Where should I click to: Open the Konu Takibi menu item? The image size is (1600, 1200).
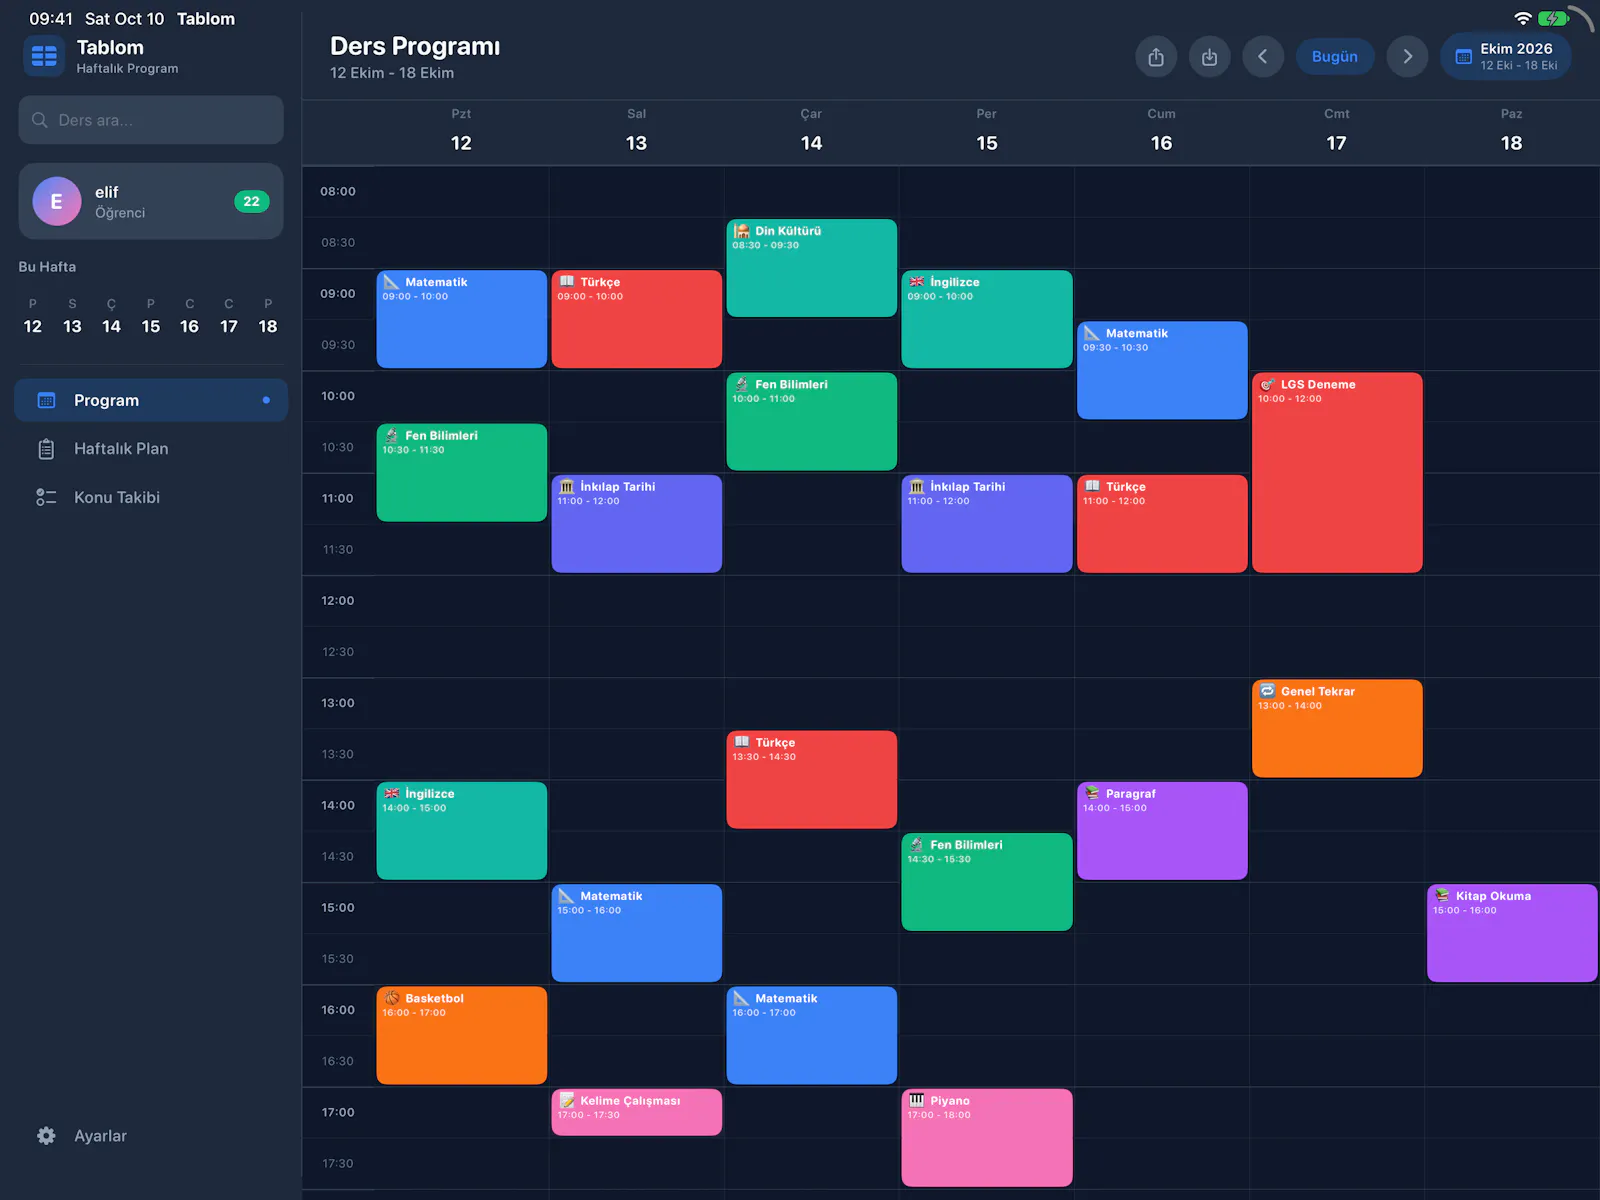(151, 497)
